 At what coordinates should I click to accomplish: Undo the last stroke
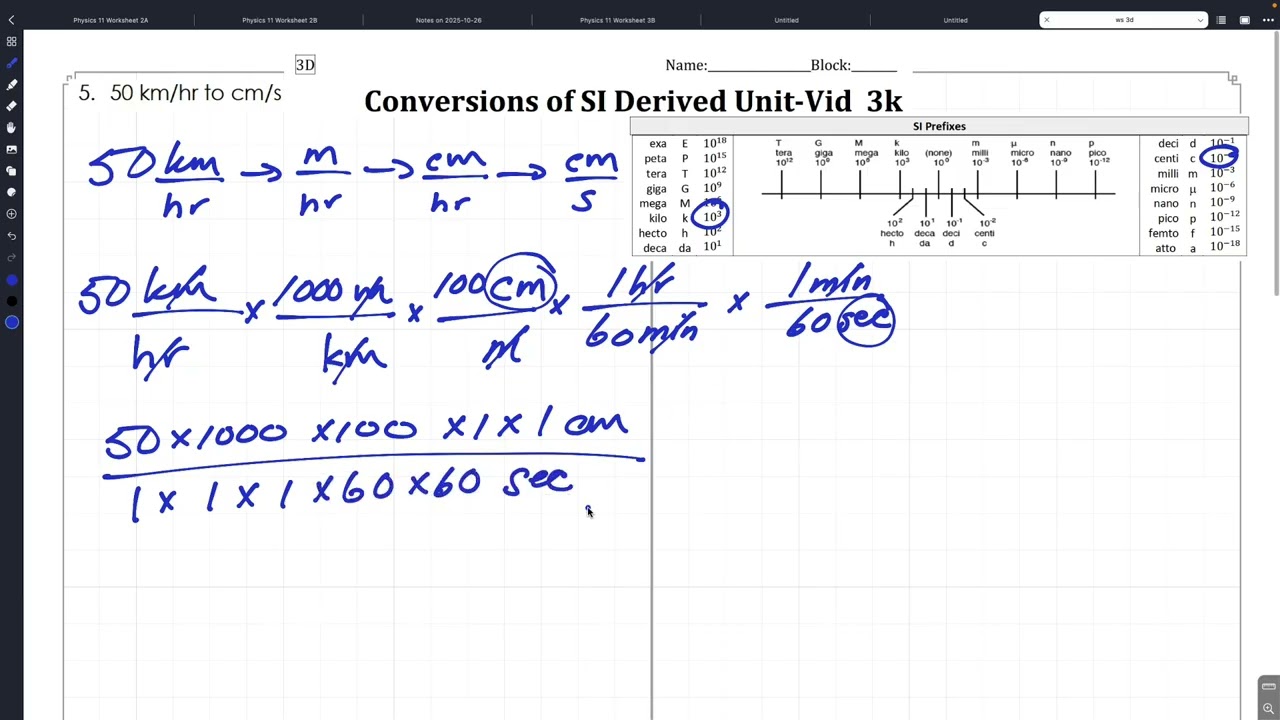pos(11,236)
